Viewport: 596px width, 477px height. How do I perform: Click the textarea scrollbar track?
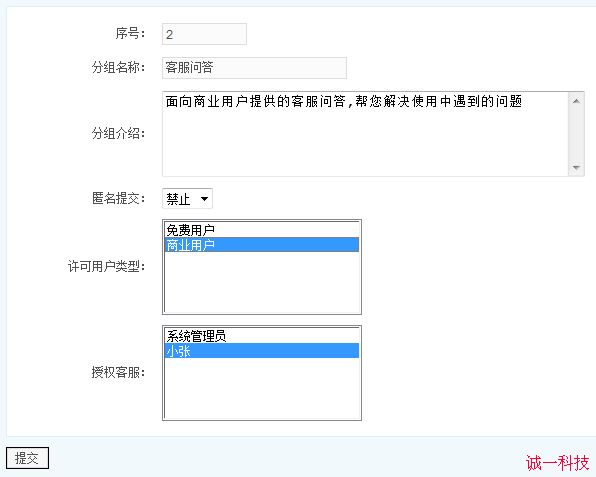point(576,134)
